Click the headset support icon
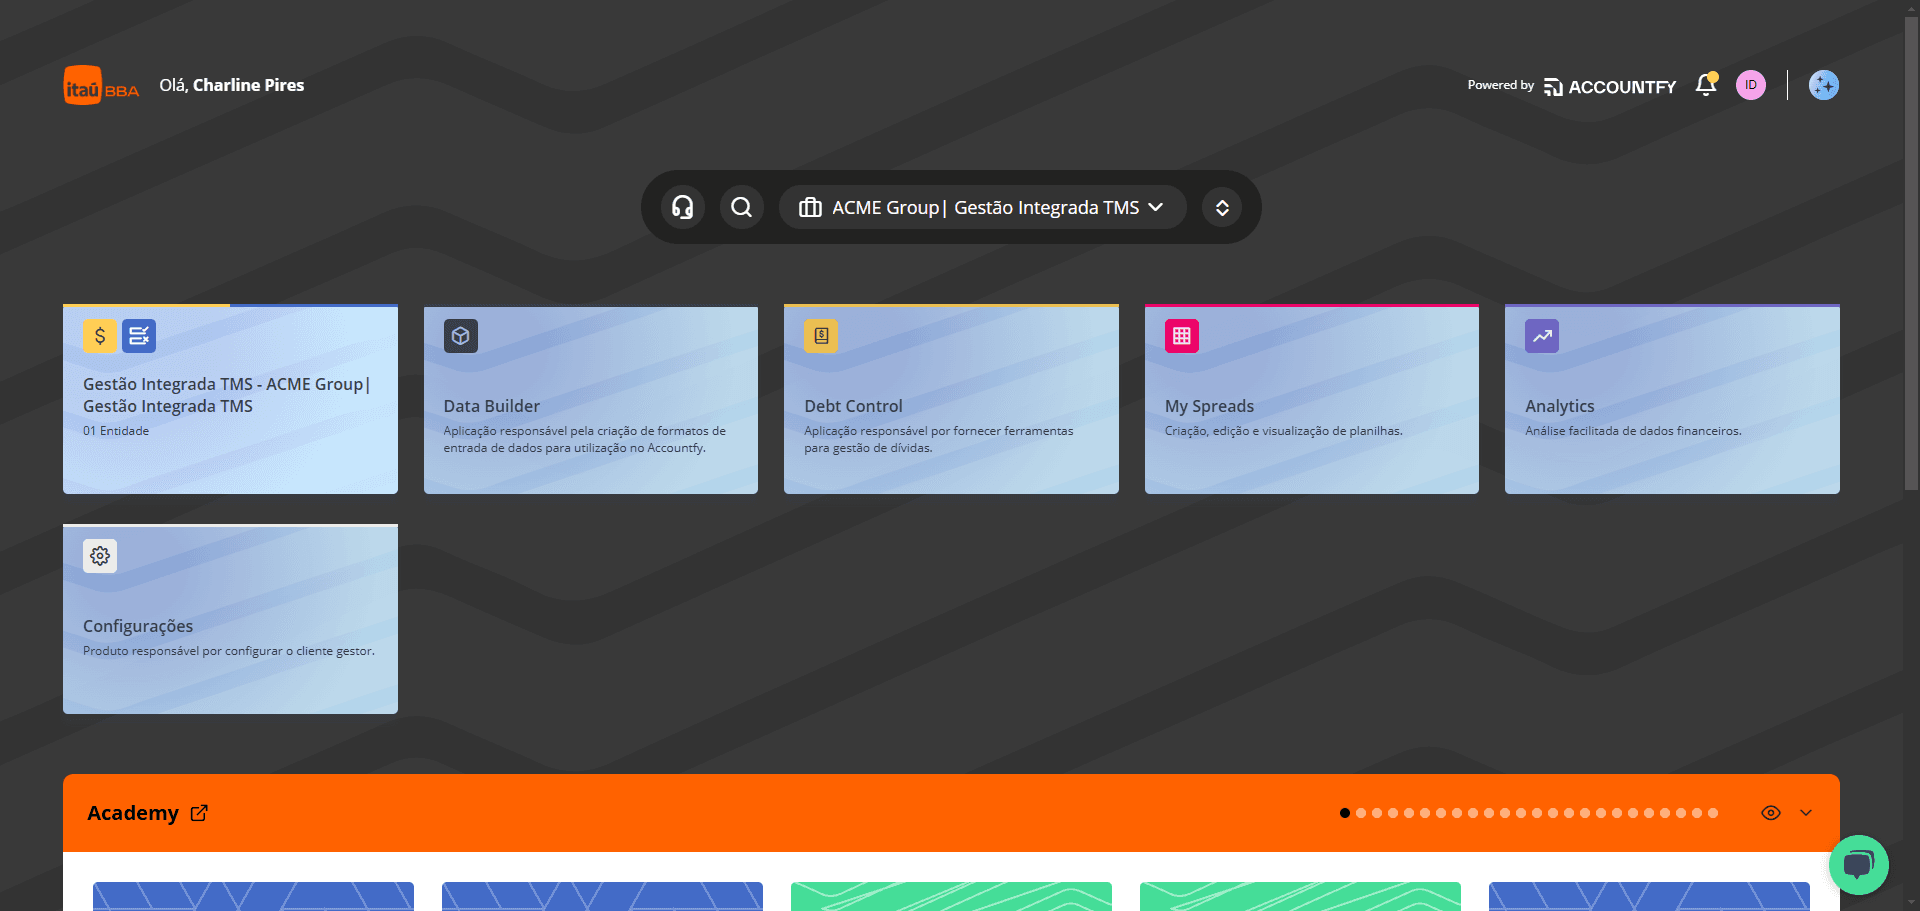The height and width of the screenshot is (911, 1920). 683,207
